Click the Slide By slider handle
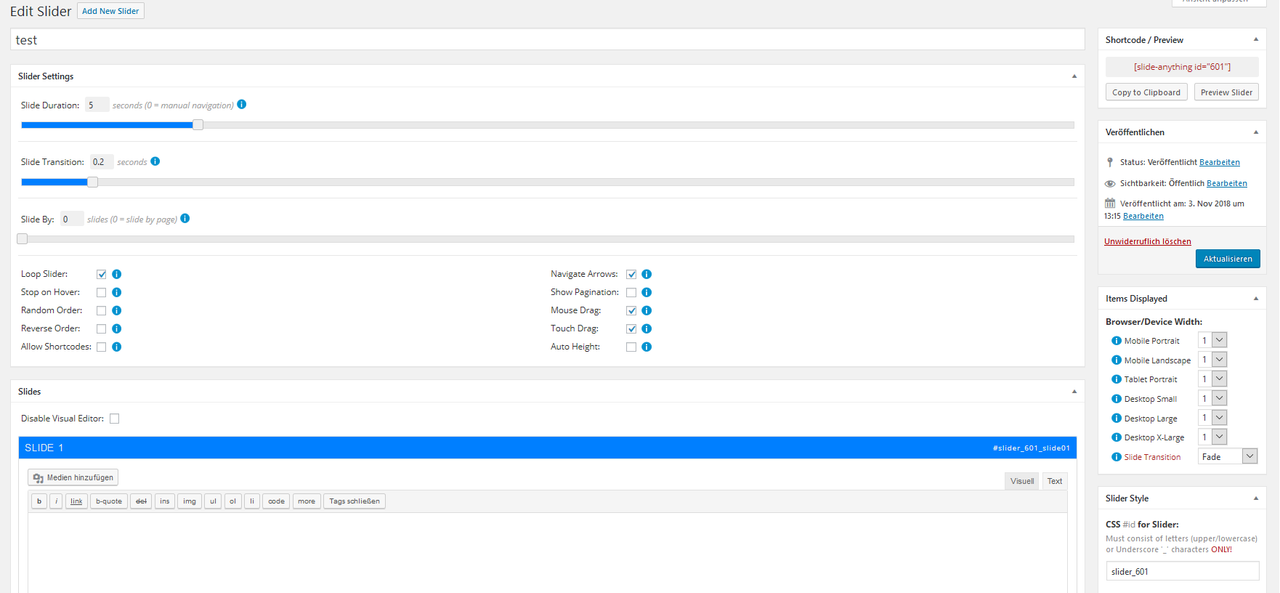The width and height of the screenshot is (1280, 593). click(x=22, y=239)
